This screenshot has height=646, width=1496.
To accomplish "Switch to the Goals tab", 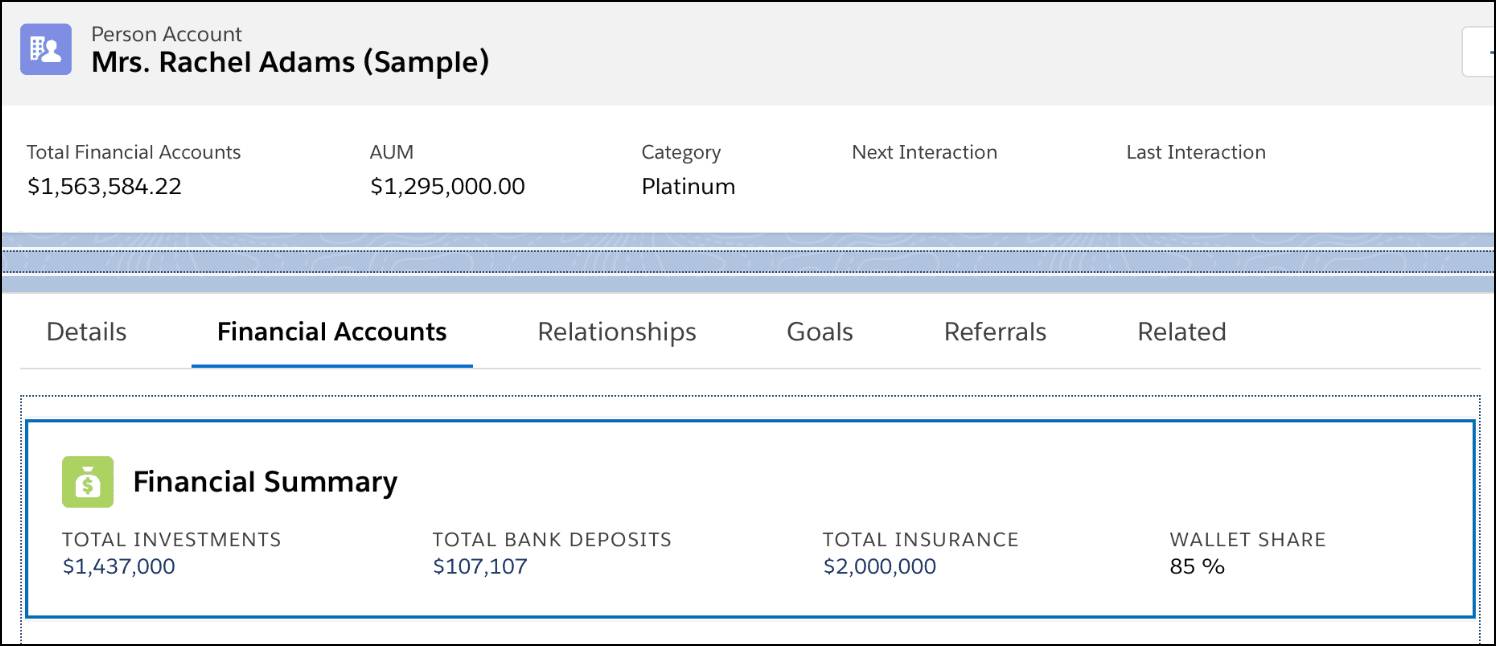I will coord(819,331).
